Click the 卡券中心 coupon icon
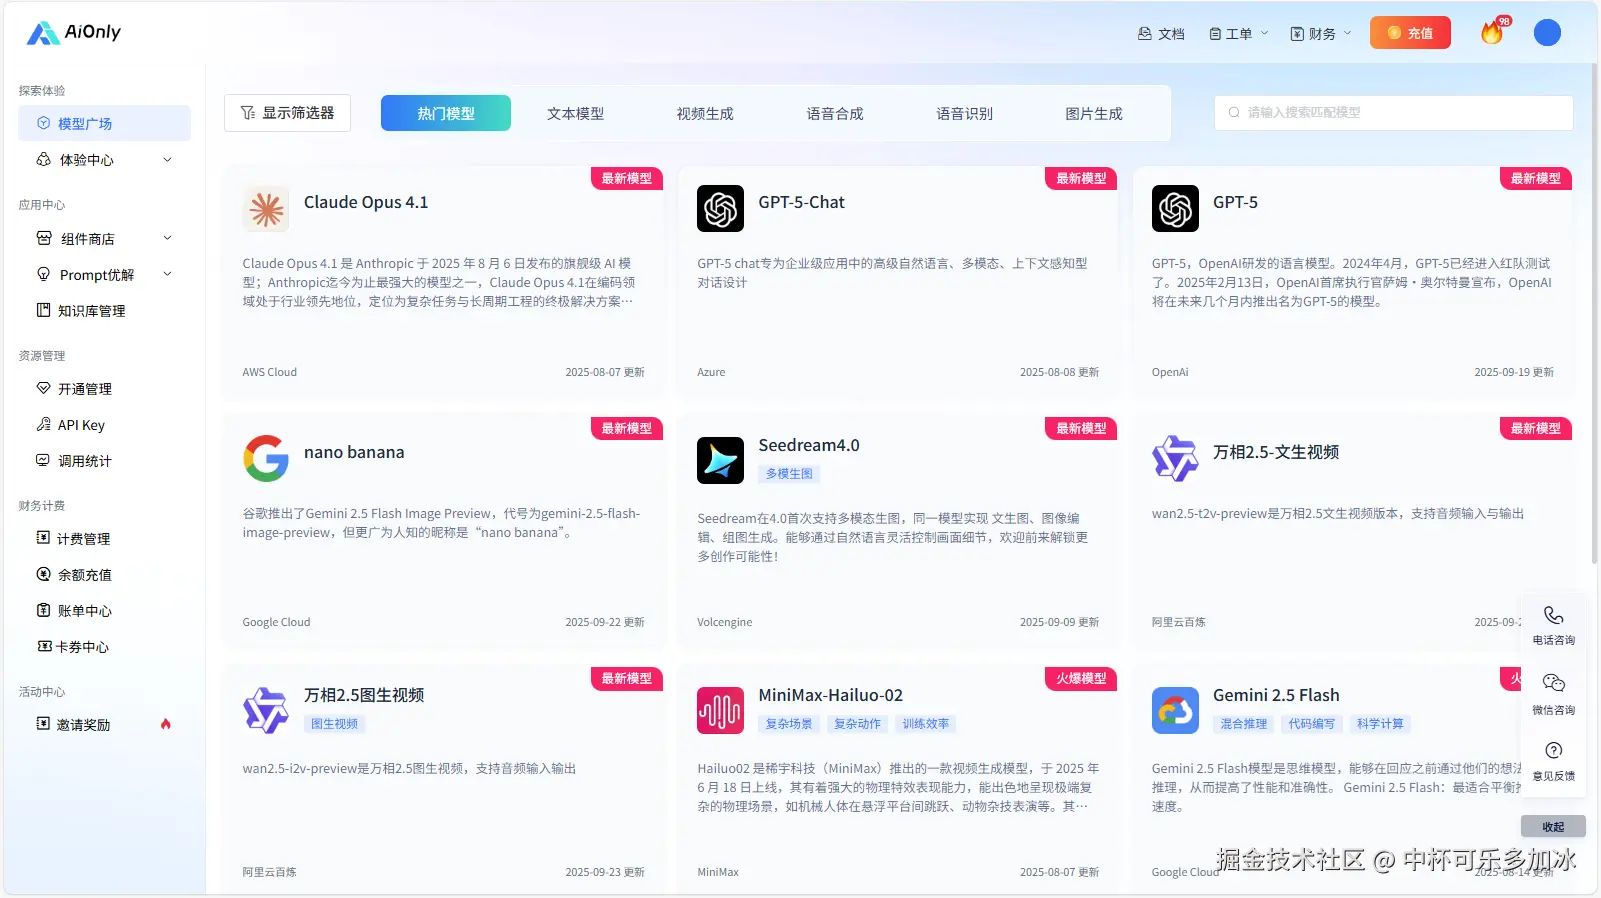This screenshot has height=898, width=1601. pyautogui.click(x=44, y=646)
